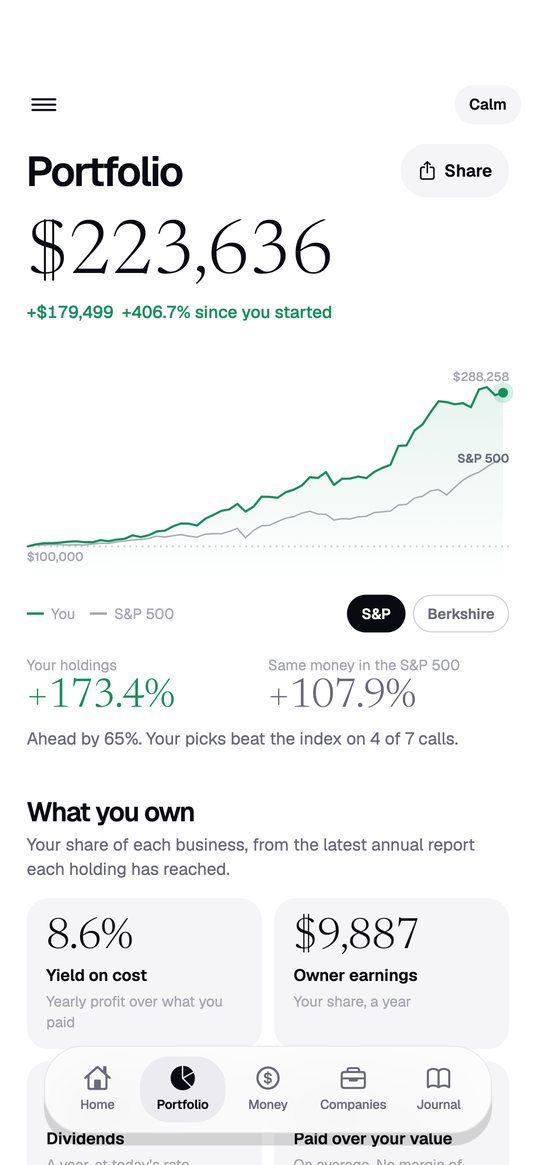Open the hamburger menu icon
Image resolution: width=536 pixels, height=1165 pixels.
point(44,105)
